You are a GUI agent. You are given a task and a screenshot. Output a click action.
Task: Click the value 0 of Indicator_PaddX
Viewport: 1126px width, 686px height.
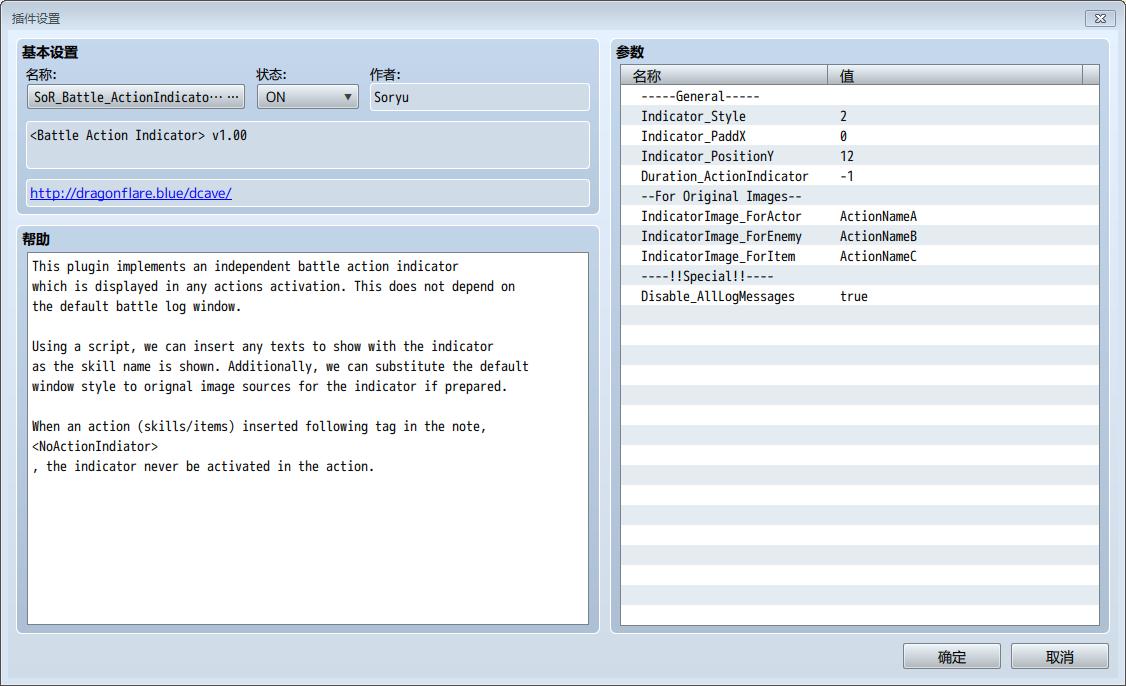843,136
